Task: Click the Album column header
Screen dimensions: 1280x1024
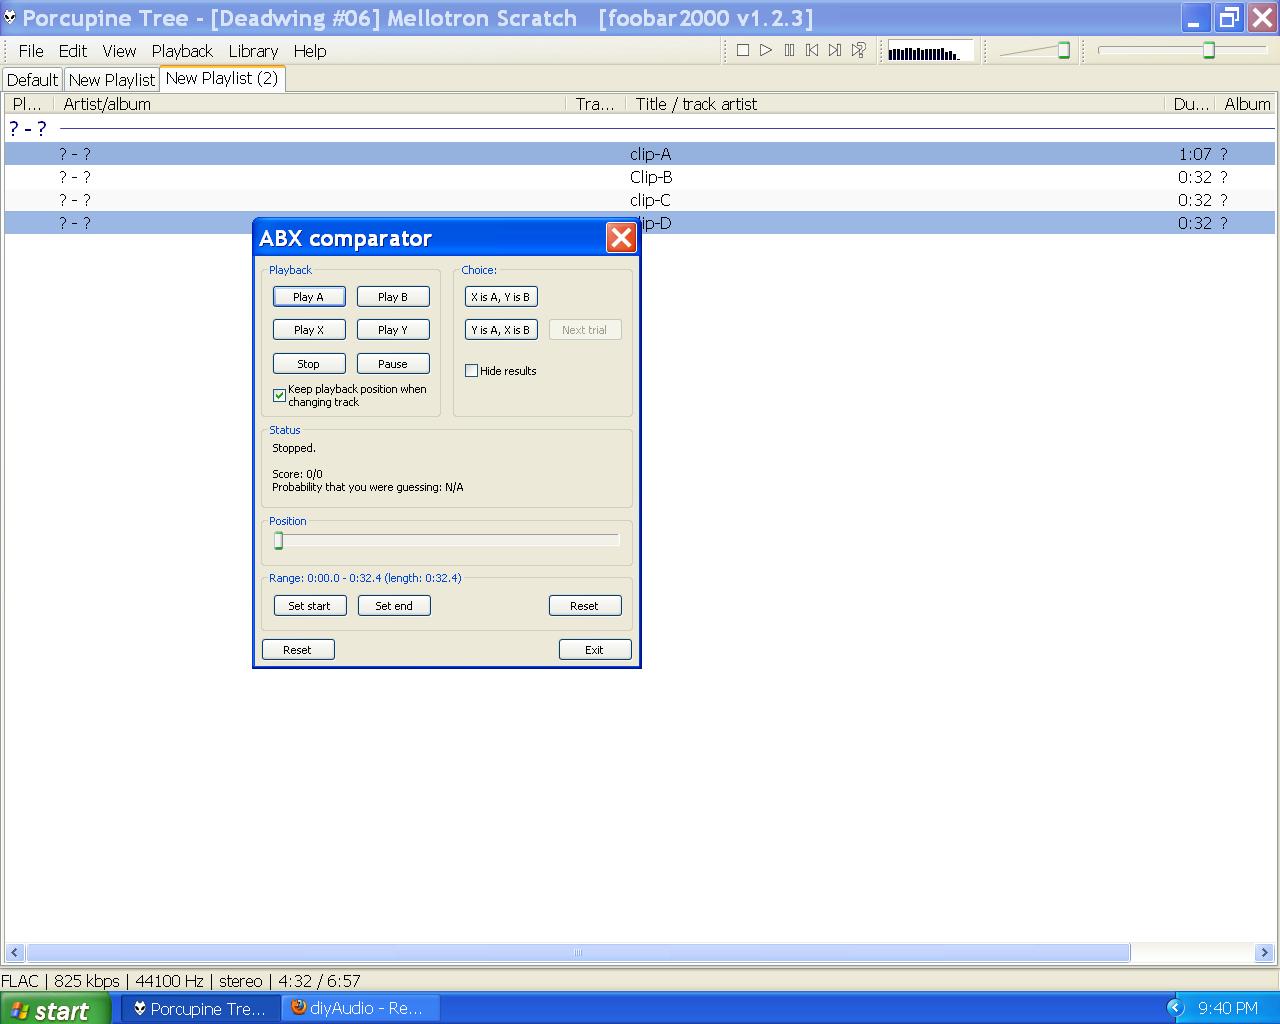Action: click(1246, 104)
